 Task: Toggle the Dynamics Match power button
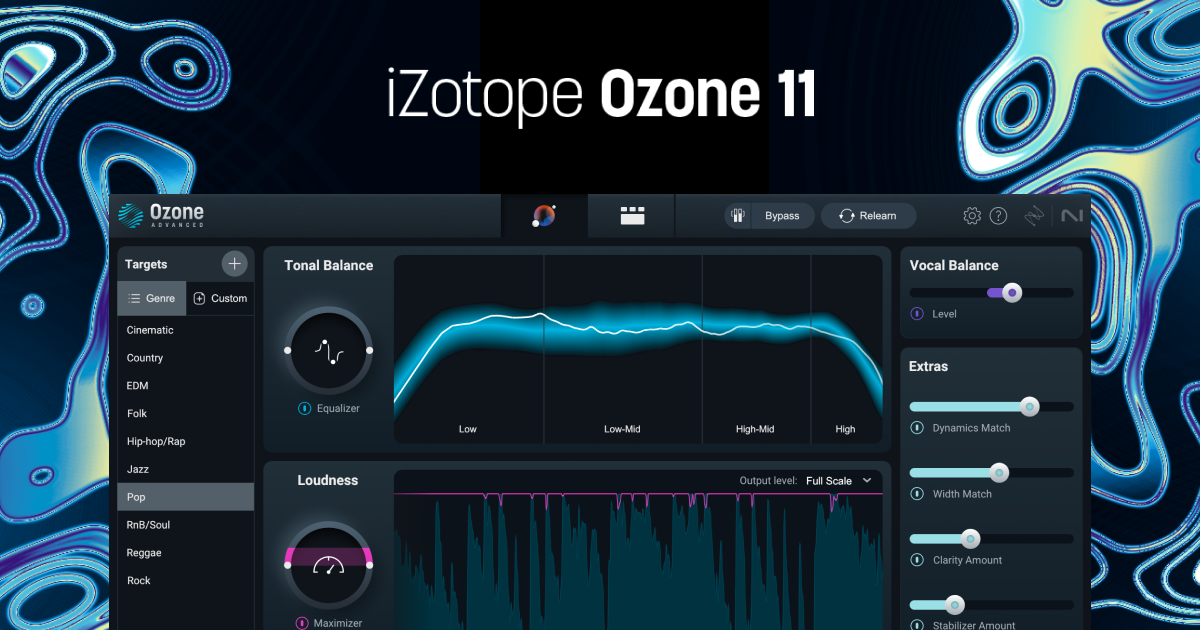[917, 428]
